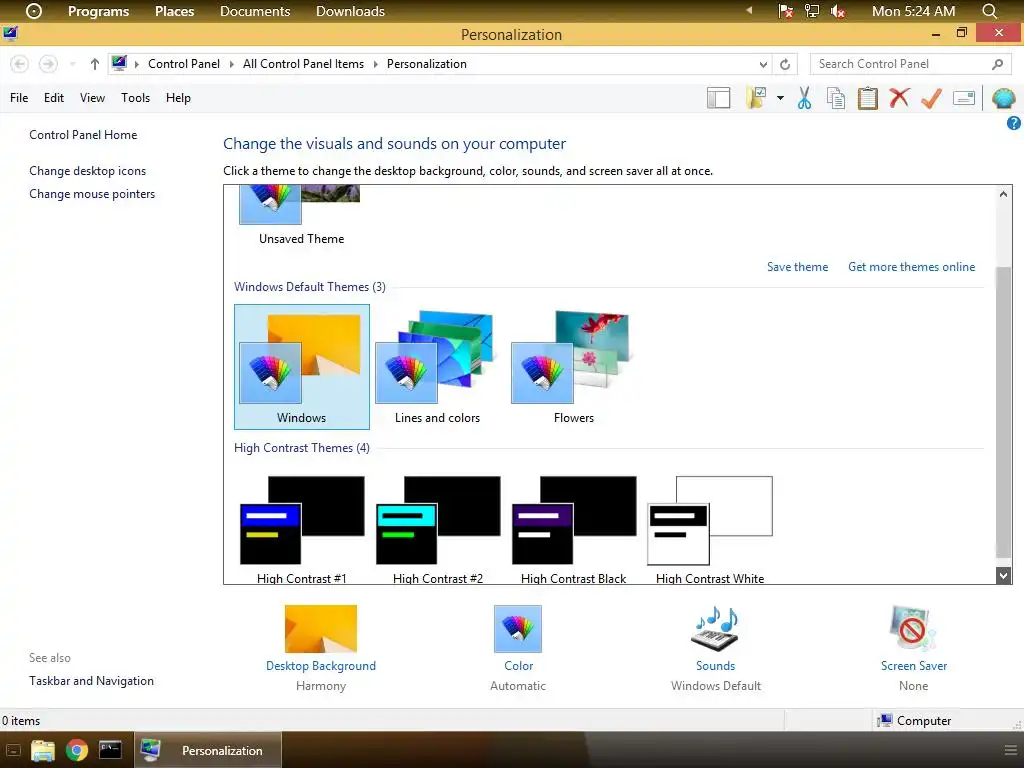Select the High Contrast #1 theme

point(302,528)
